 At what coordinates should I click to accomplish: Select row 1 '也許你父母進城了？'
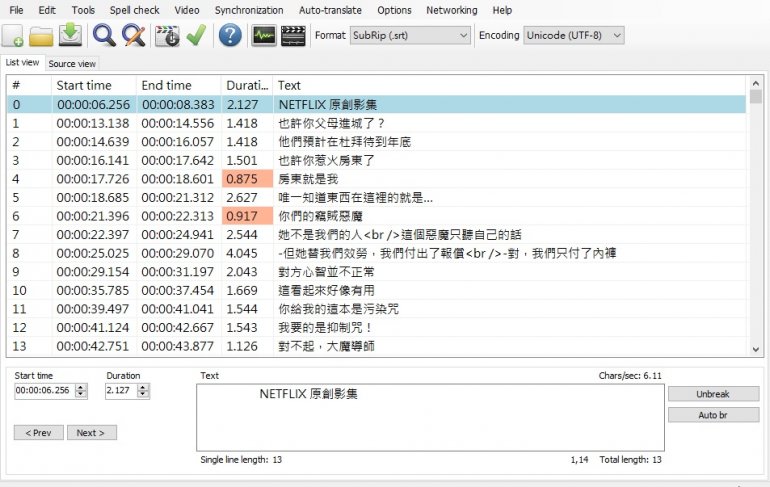pyautogui.click(x=376, y=123)
